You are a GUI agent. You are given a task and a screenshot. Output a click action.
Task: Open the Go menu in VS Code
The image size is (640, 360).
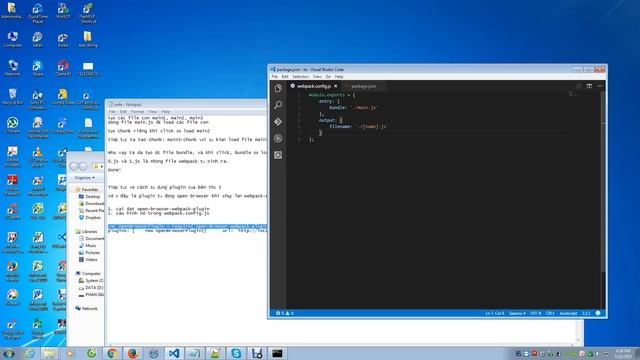(328, 77)
